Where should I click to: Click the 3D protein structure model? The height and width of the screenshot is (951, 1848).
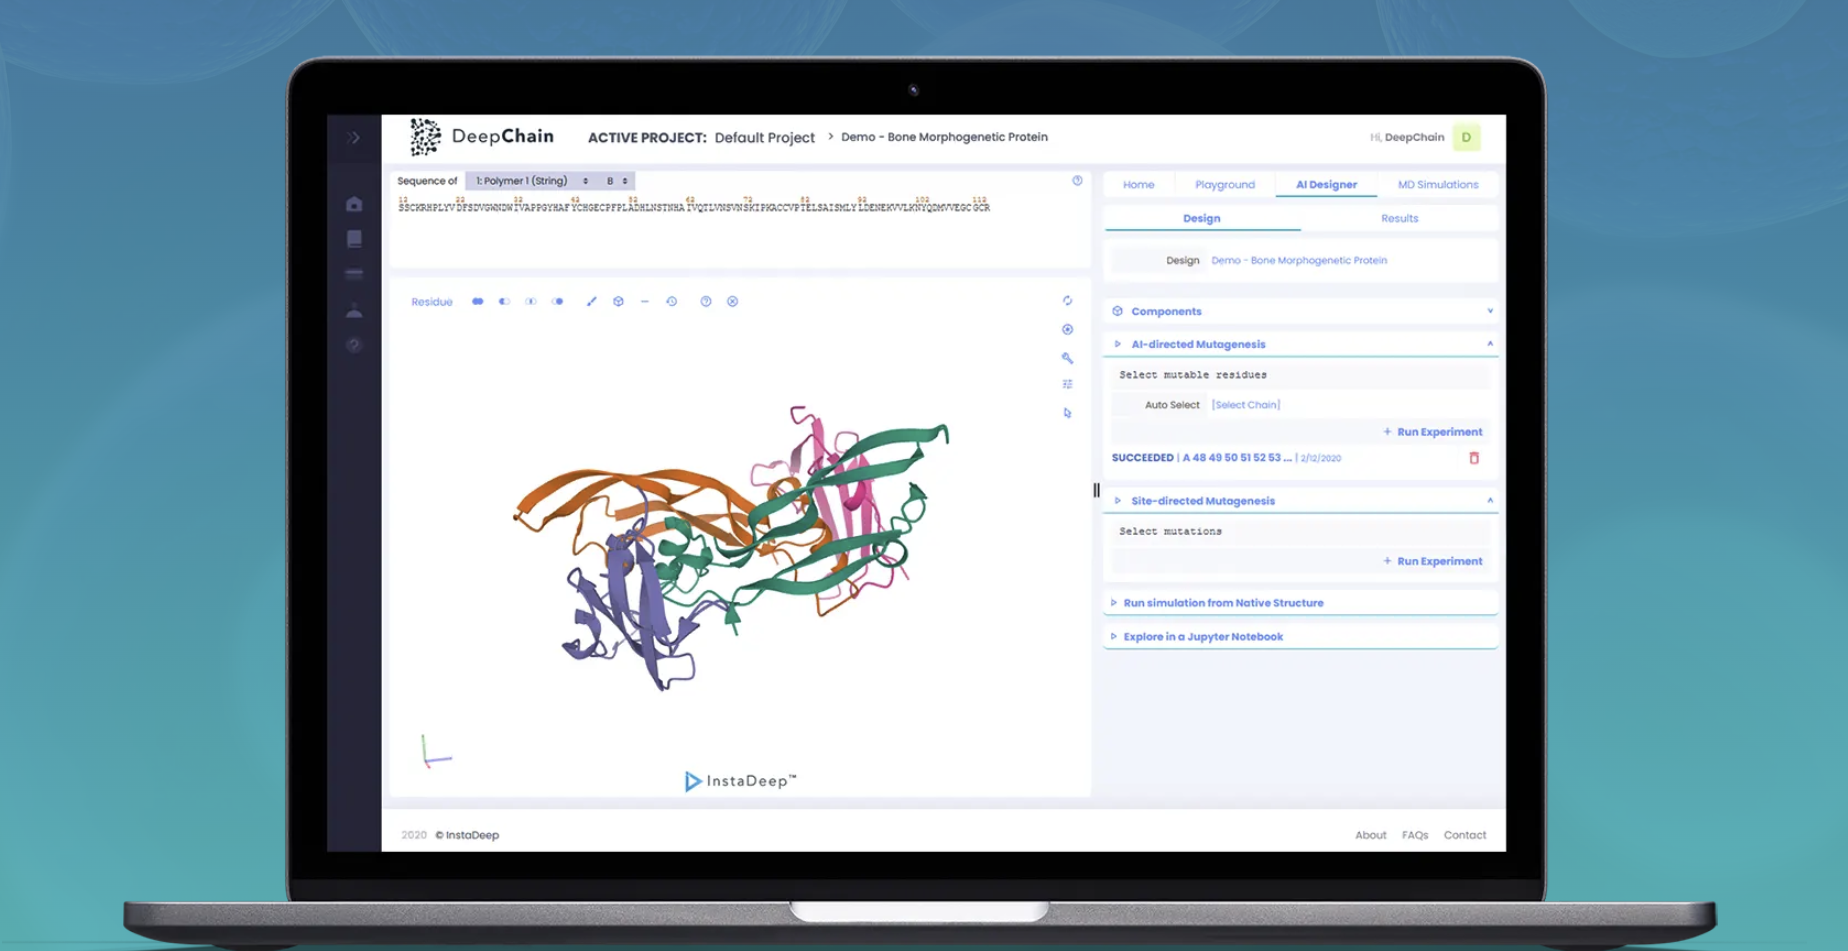click(731, 546)
